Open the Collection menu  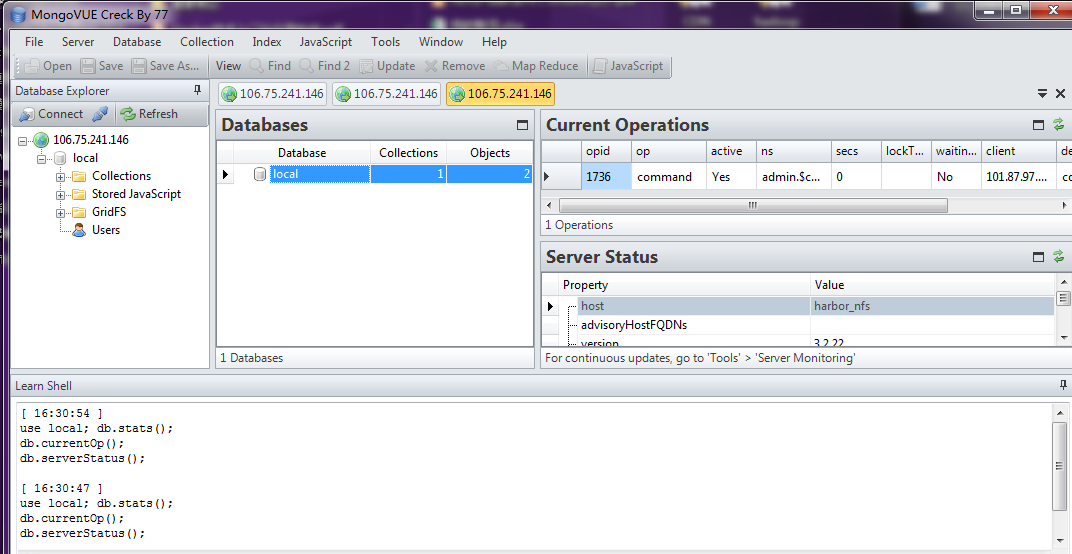tap(206, 42)
